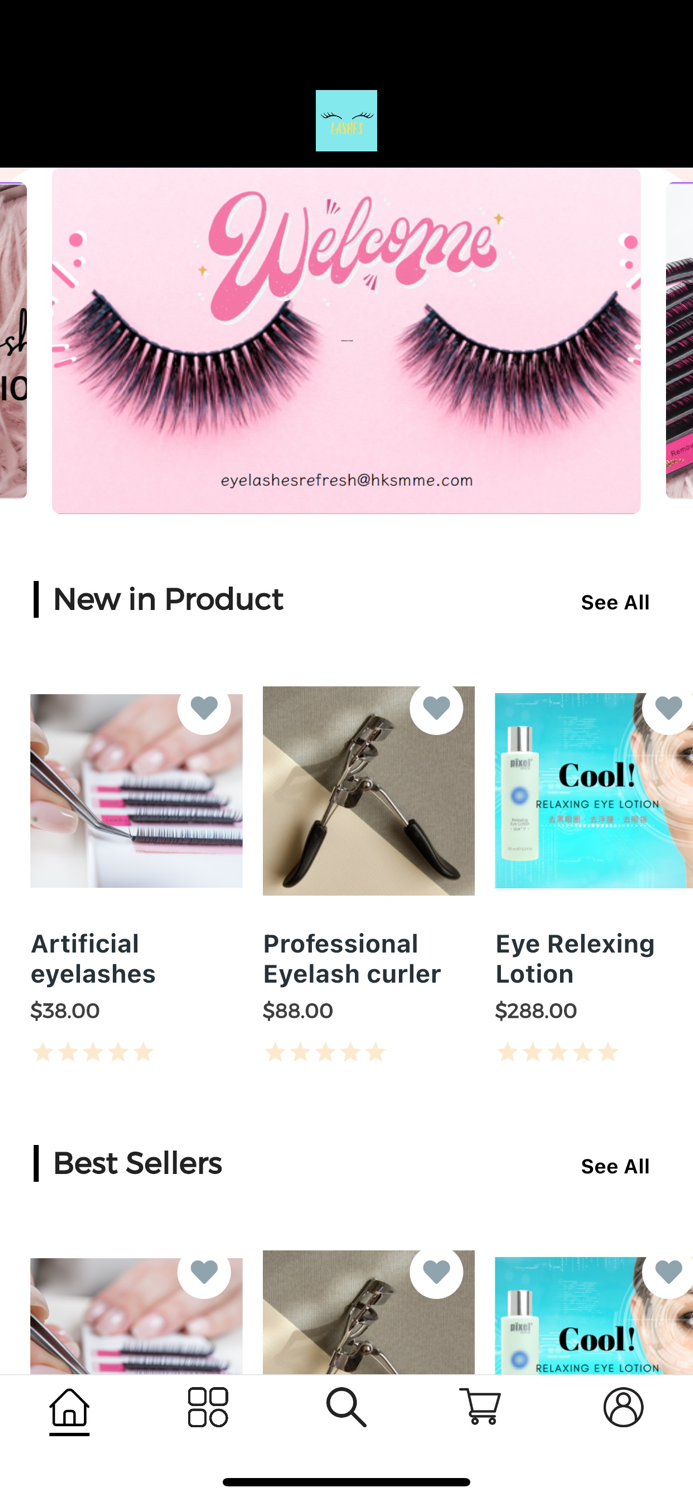See All New in Product items
693x1500 pixels.
[x=615, y=602]
